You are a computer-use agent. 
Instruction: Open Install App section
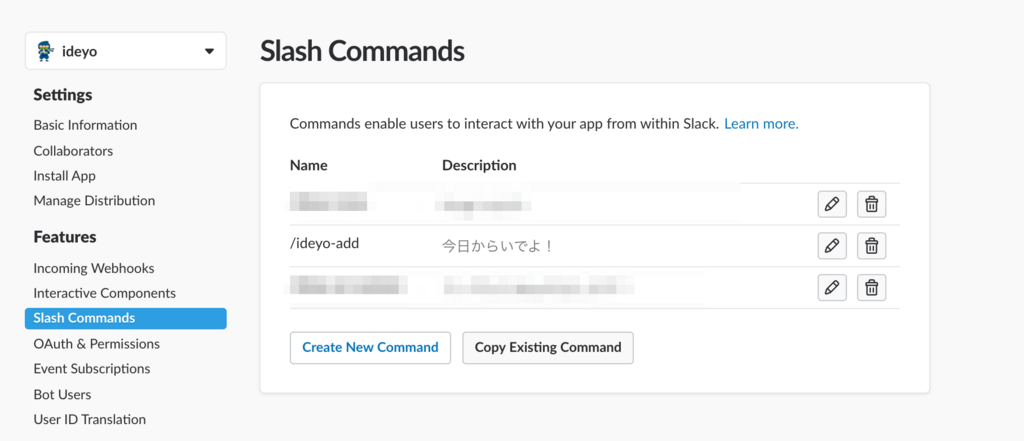pos(65,176)
